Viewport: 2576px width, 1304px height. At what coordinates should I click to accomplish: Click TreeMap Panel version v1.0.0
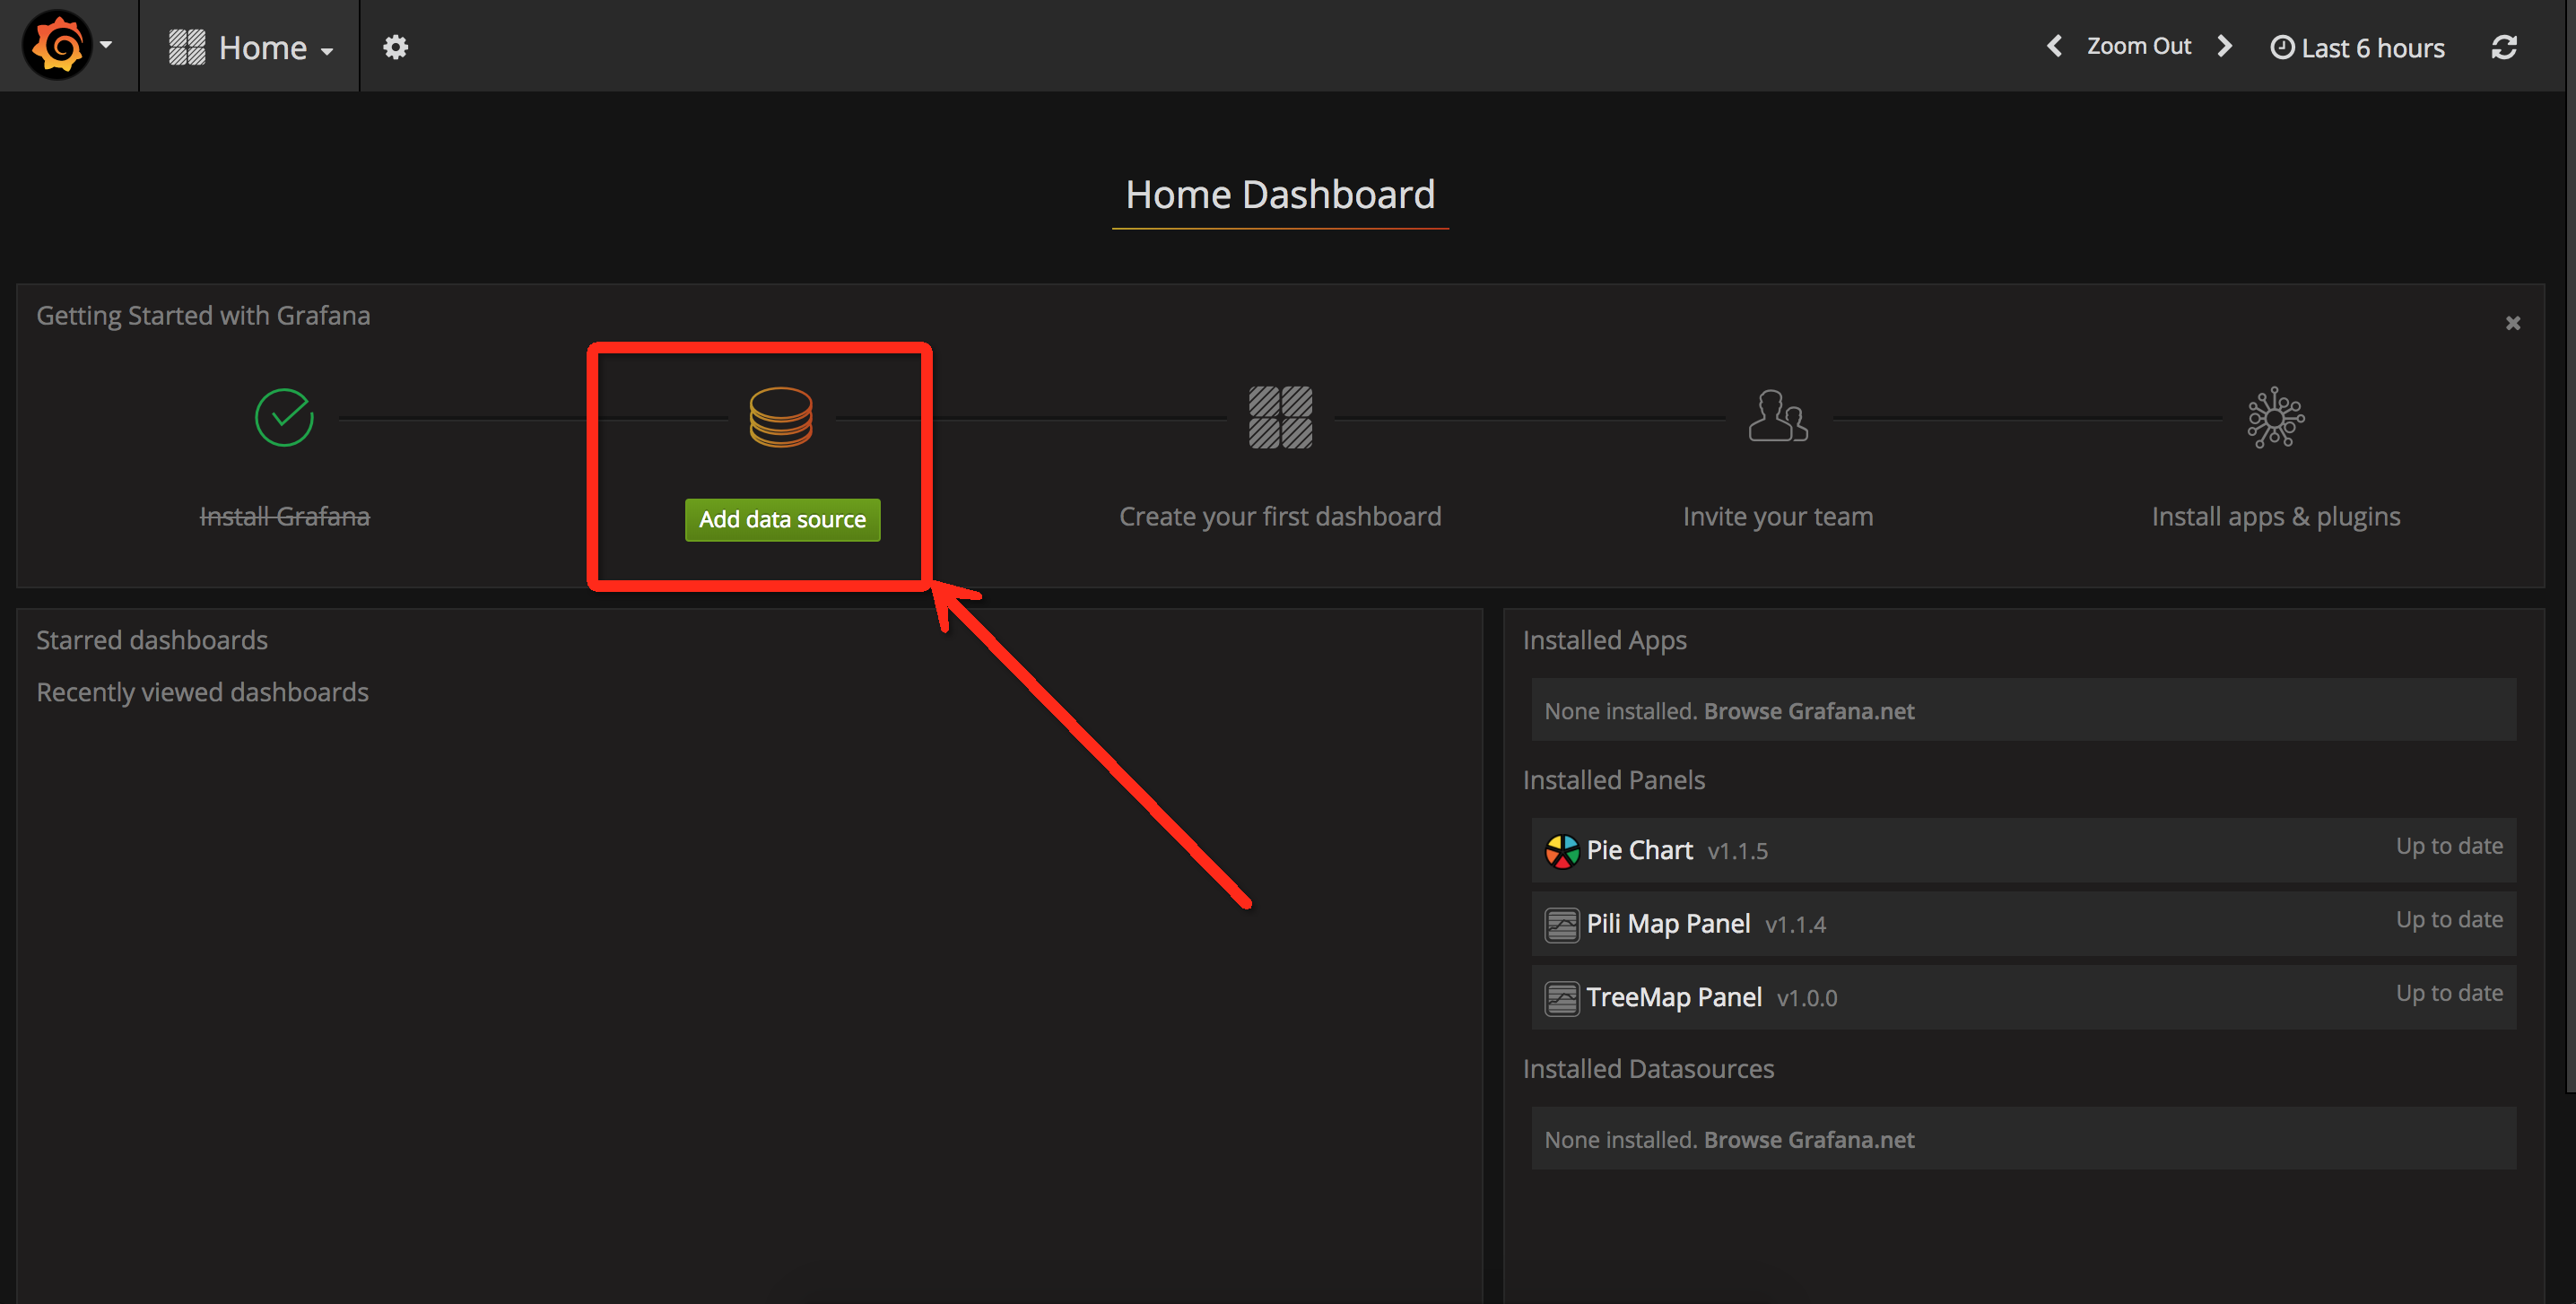pyautogui.click(x=1807, y=999)
